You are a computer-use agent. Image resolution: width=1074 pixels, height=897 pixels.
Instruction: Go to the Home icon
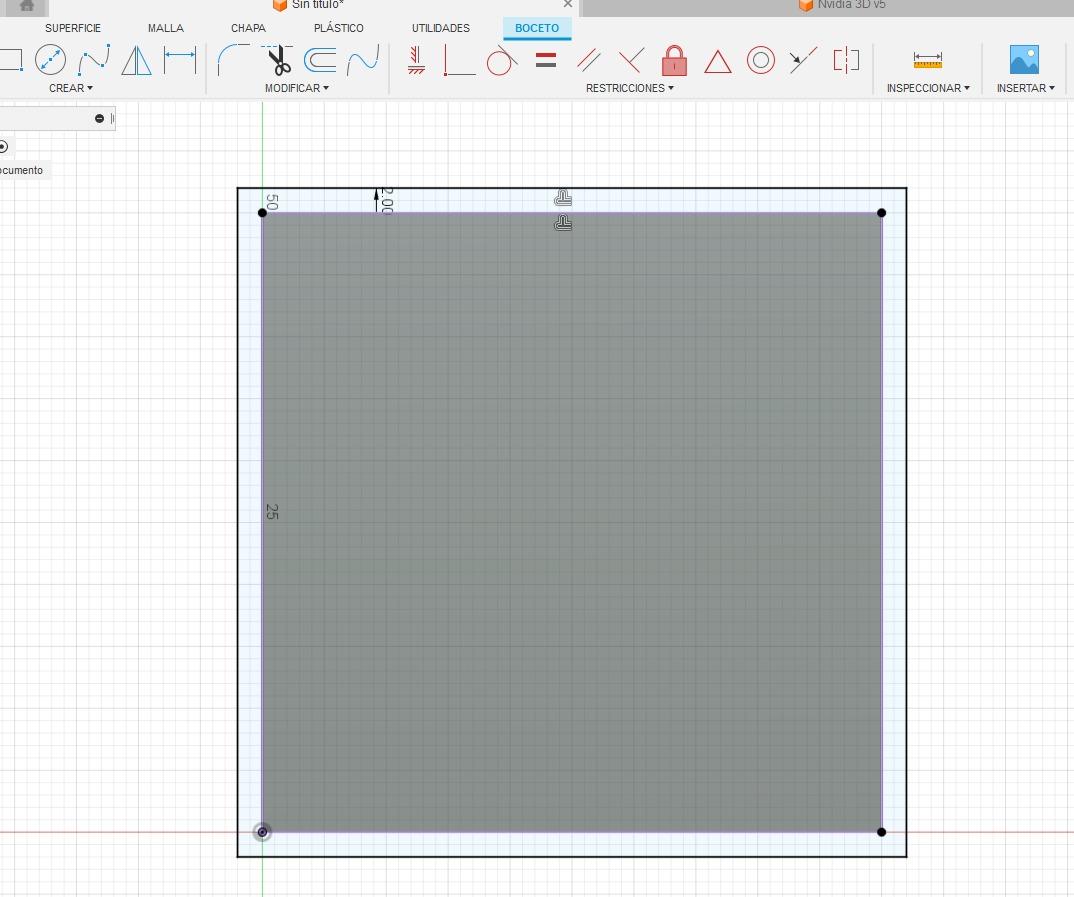tap(27, 5)
